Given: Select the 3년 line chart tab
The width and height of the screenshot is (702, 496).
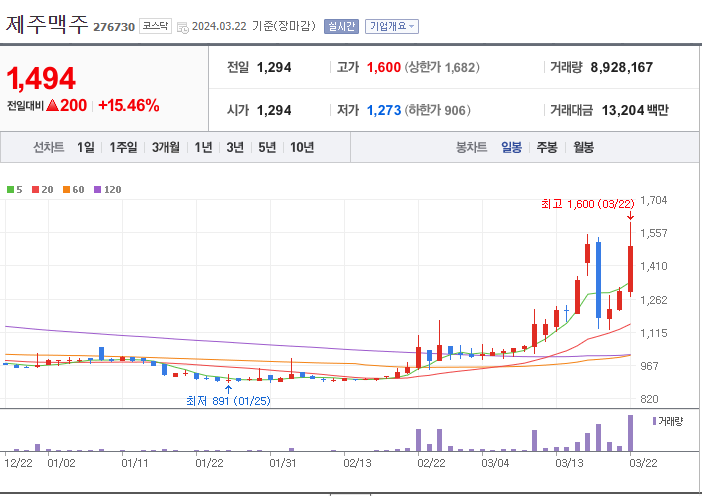Looking at the screenshot, I should 235,147.
